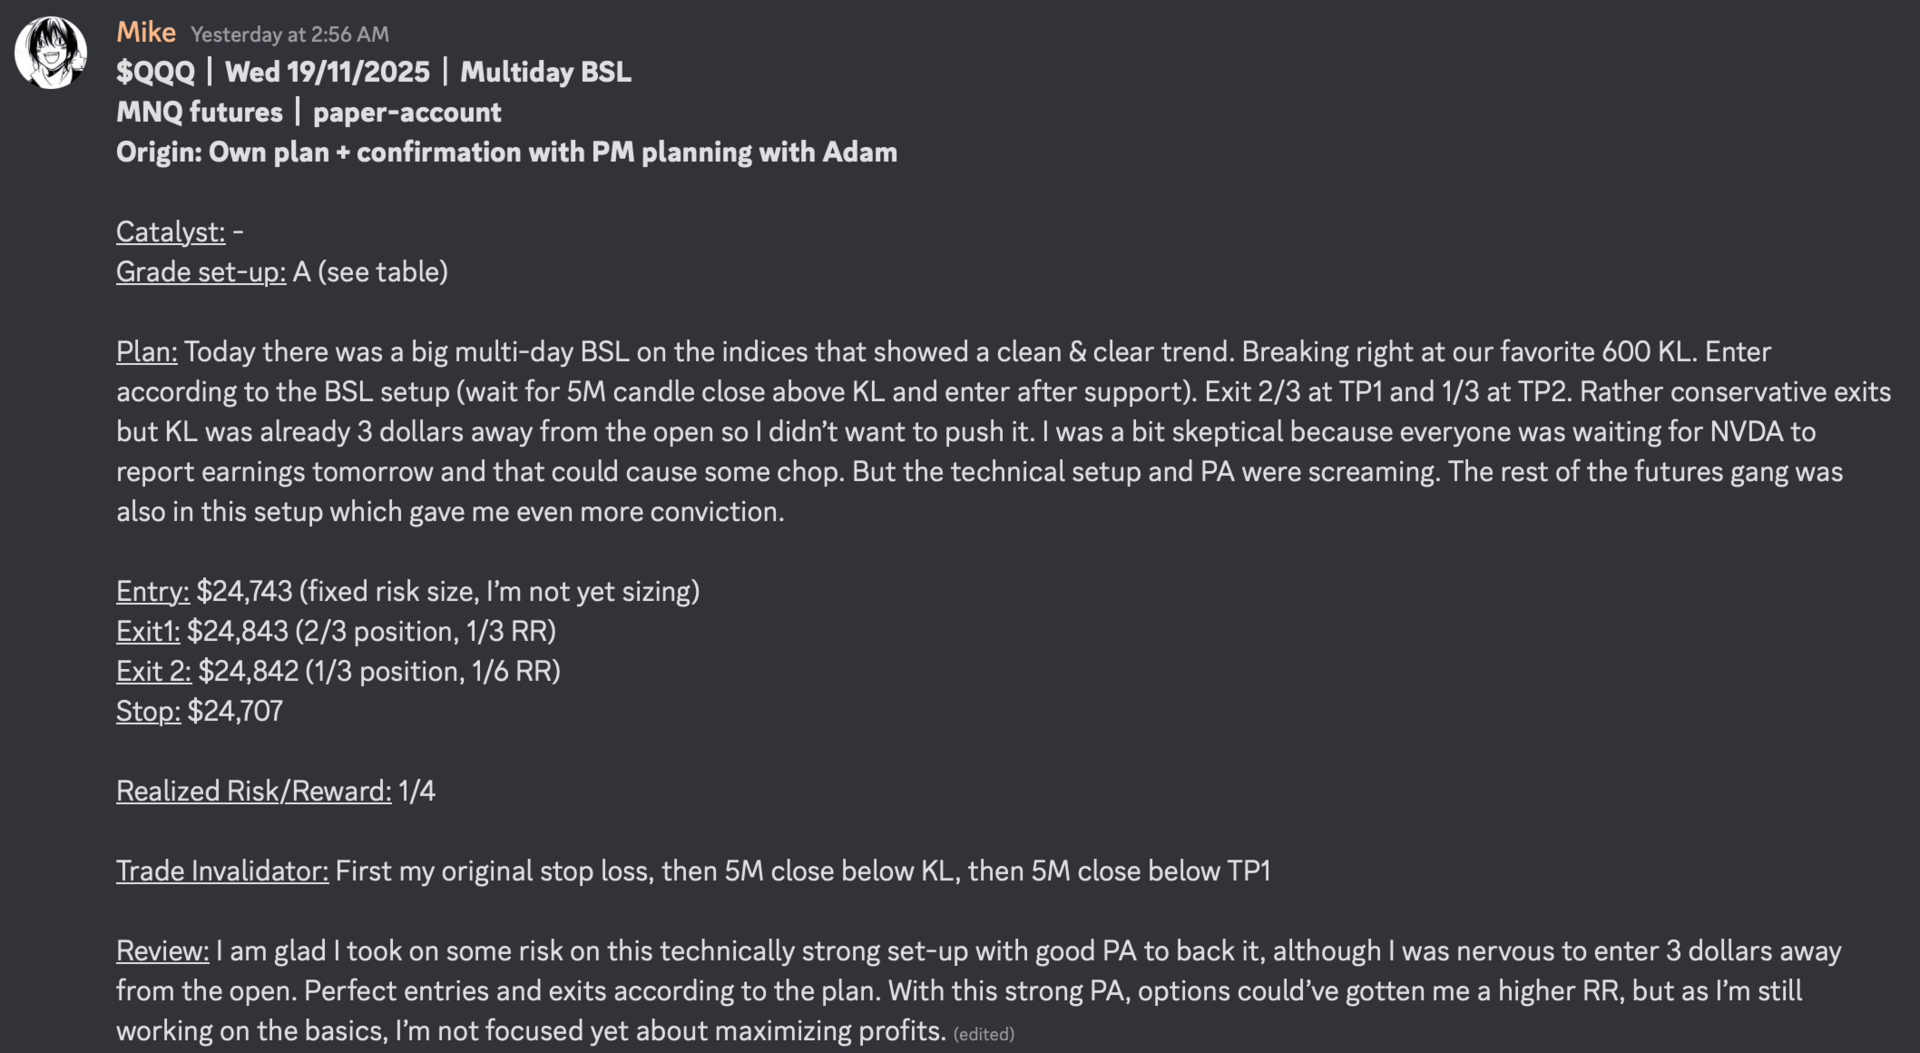Click the underlined 'Review:' label
The image size is (1920, 1053).
pos(162,952)
